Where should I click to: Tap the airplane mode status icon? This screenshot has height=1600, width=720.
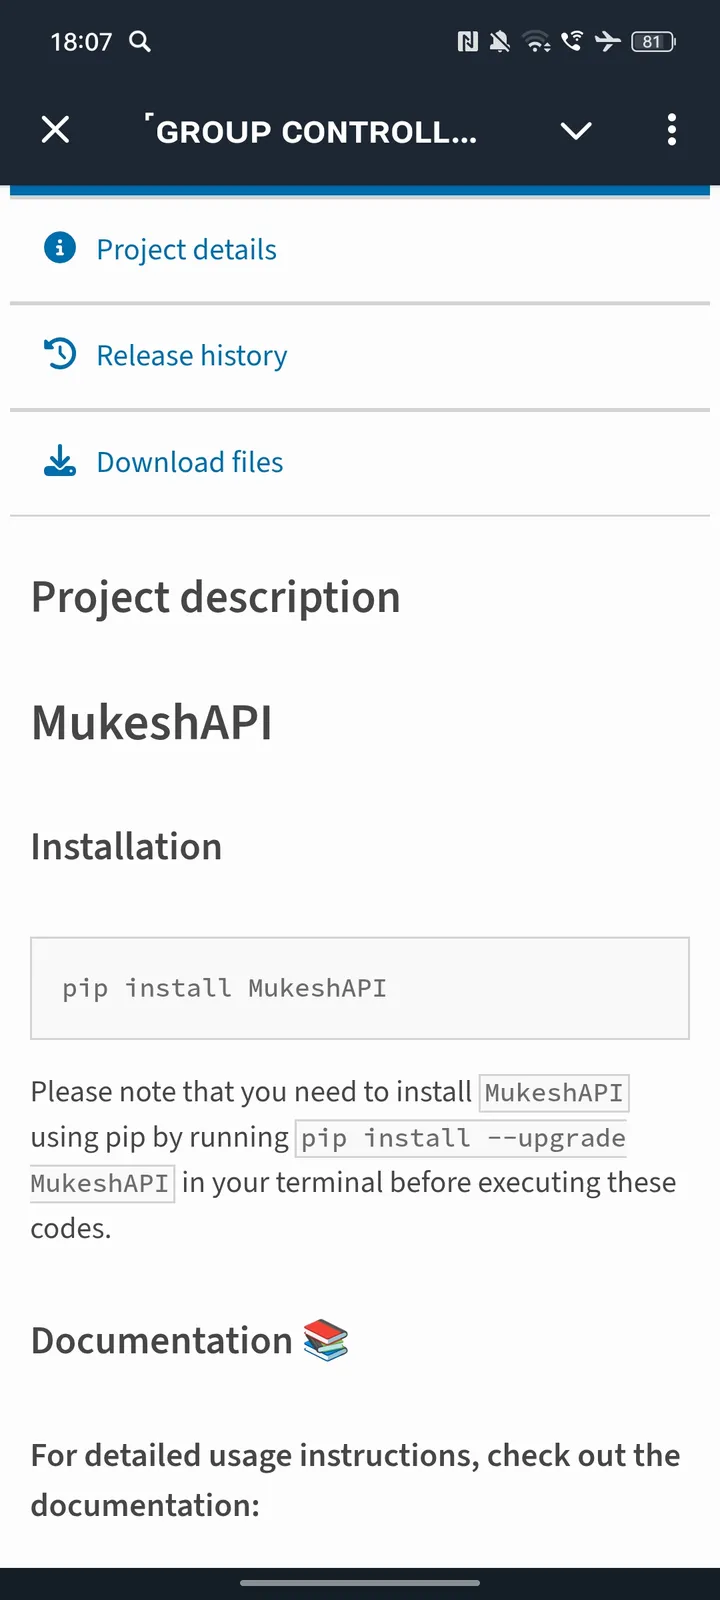click(x=607, y=41)
